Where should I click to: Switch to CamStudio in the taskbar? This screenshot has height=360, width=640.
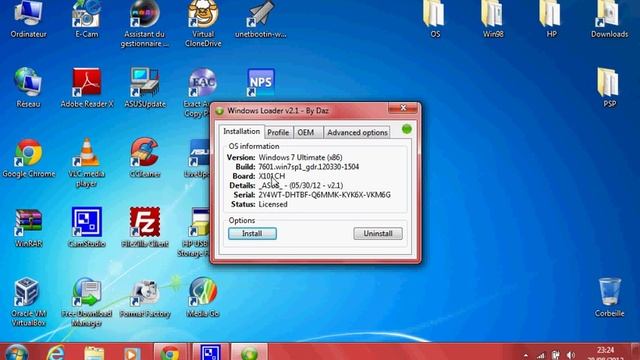tap(210, 353)
